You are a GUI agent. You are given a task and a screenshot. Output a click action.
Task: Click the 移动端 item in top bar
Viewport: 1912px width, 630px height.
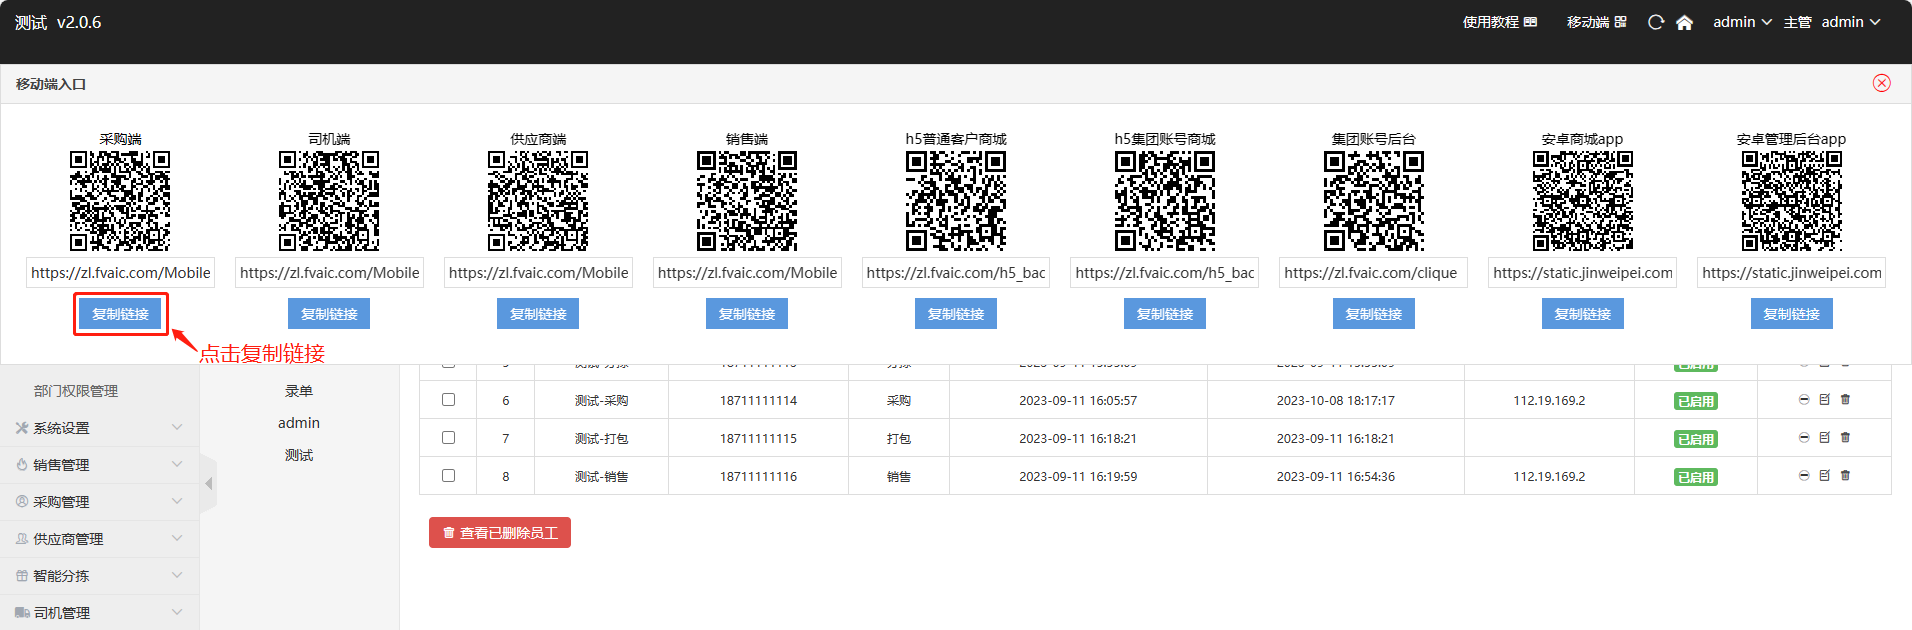coord(1596,22)
